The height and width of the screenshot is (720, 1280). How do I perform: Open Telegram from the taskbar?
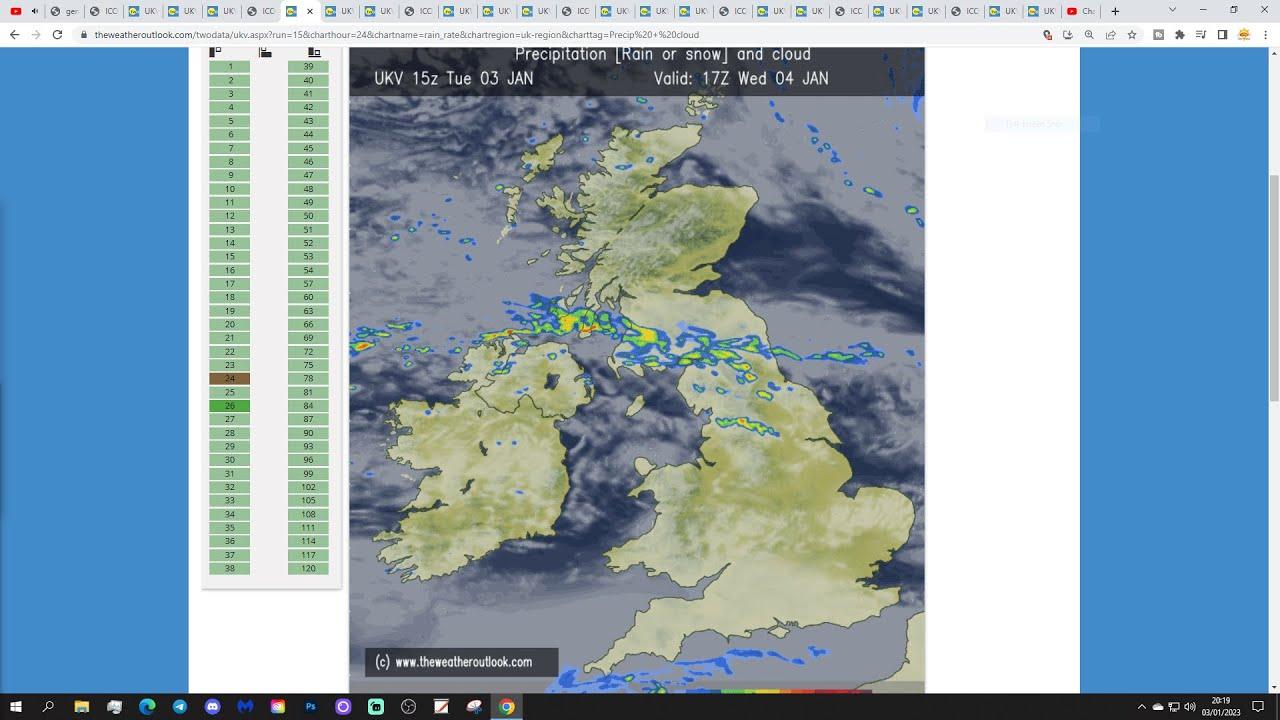click(179, 707)
